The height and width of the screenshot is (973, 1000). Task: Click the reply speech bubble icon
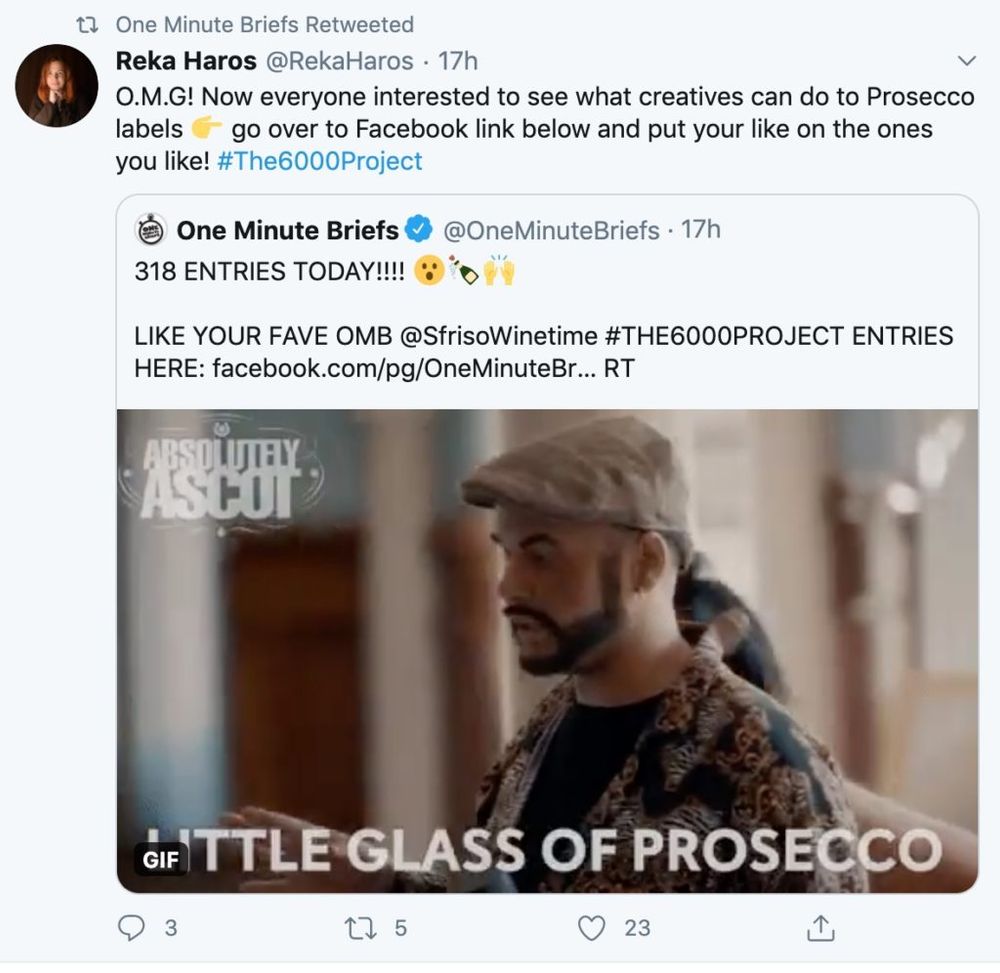point(131,928)
